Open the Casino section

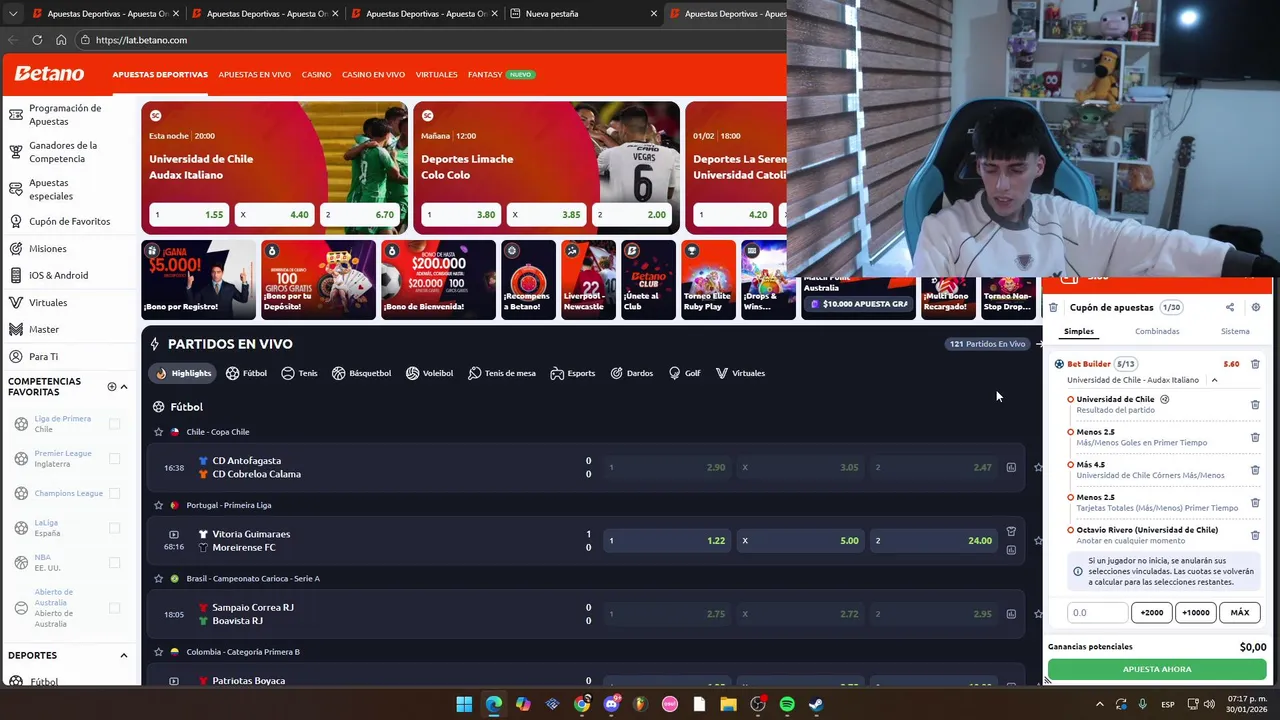(317, 75)
